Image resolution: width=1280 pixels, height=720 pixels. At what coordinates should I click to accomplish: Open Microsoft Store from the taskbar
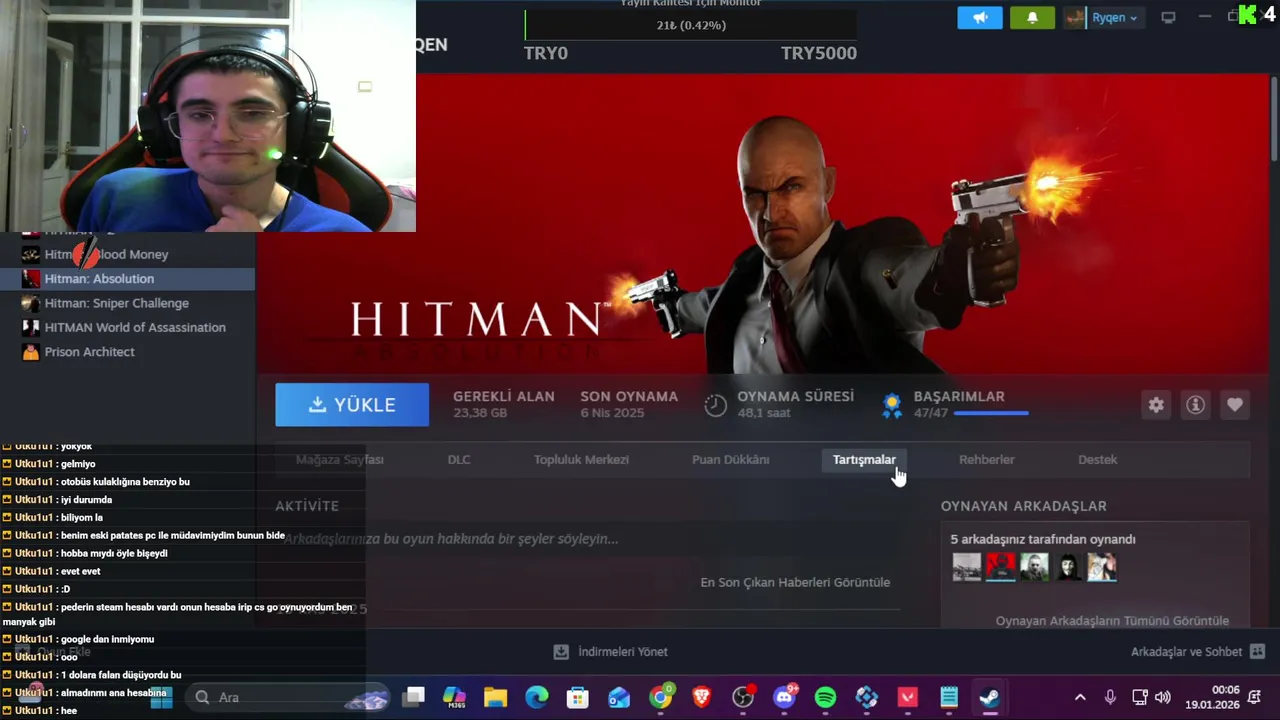click(578, 697)
